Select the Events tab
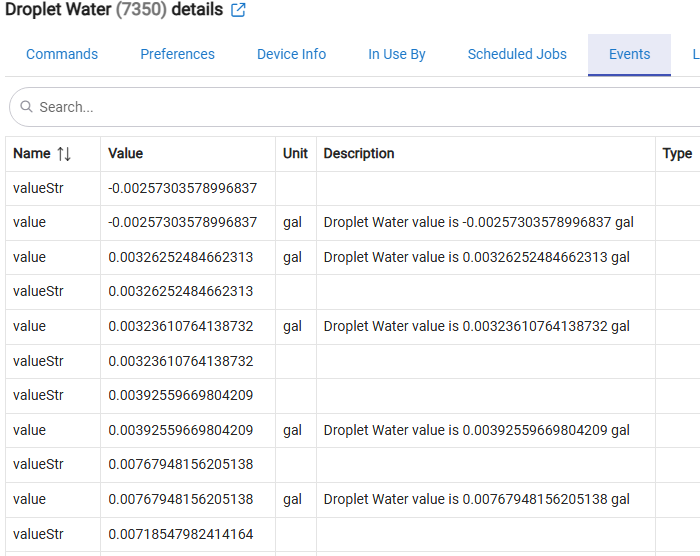This screenshot has height=556, width=700. pyautogui.click(x=629, y=54)
